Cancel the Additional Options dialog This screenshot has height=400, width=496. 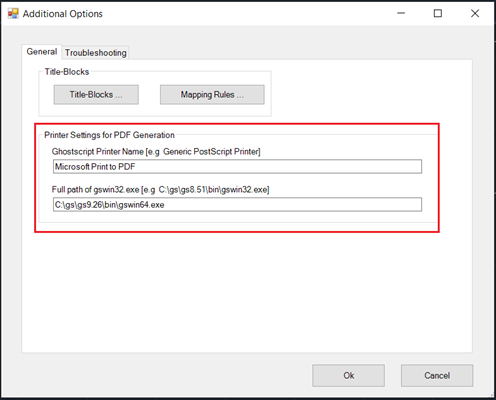437,376
